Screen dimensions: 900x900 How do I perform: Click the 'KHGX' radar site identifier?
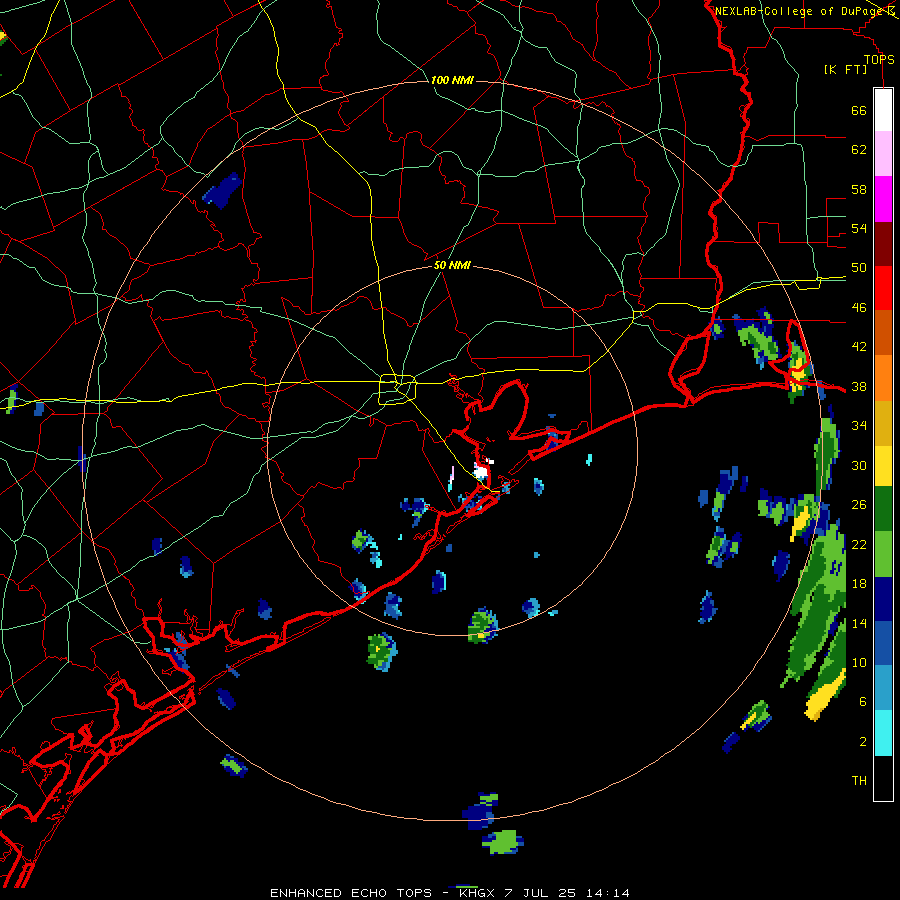(x=476, y=893)
